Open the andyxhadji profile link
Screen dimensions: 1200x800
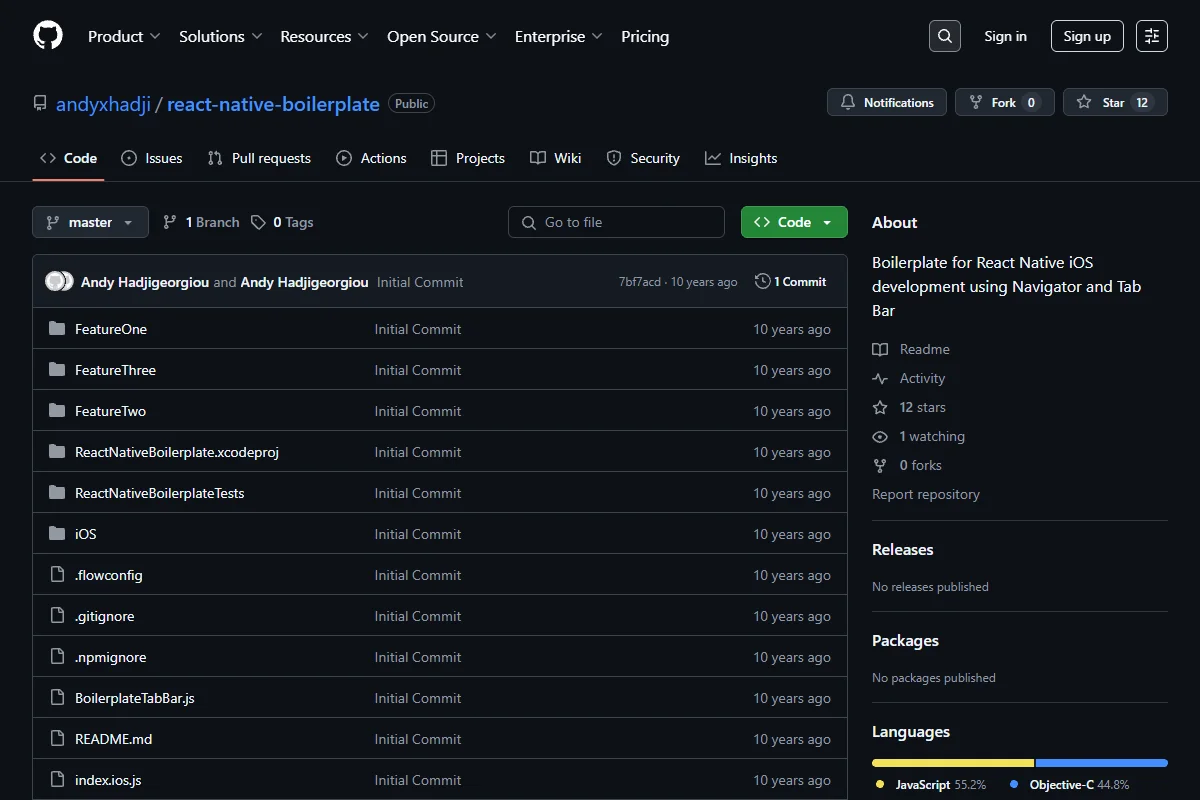click(103, 104)
